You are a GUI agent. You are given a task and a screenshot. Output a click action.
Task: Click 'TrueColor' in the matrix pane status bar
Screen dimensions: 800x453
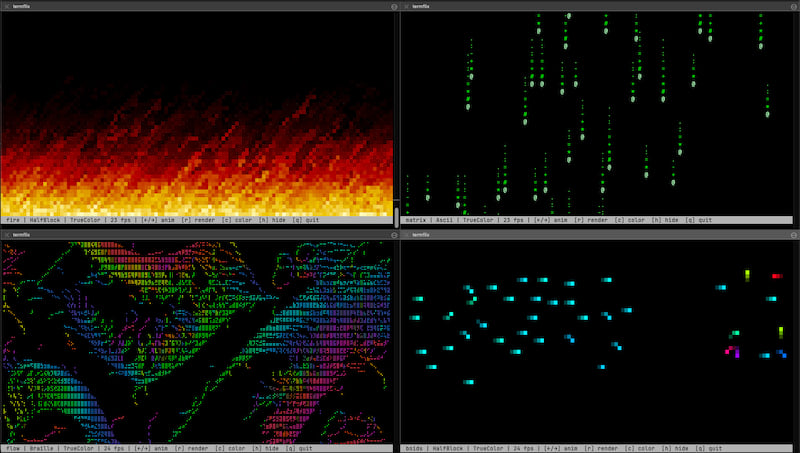tap(478, 220)
